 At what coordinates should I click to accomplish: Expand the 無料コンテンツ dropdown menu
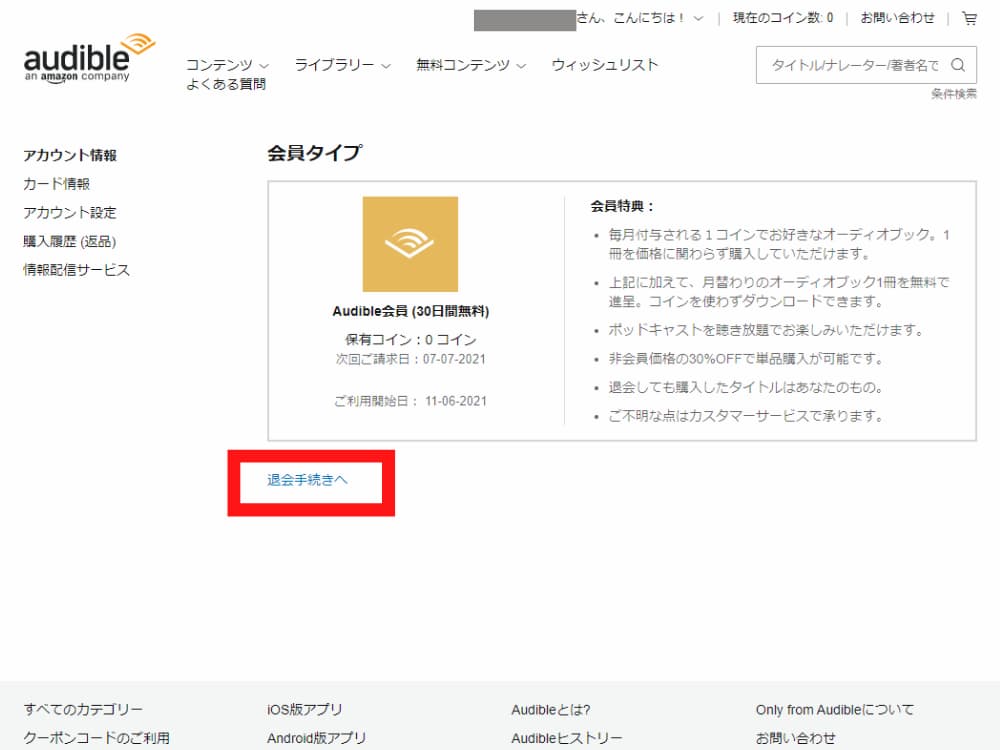470,65
